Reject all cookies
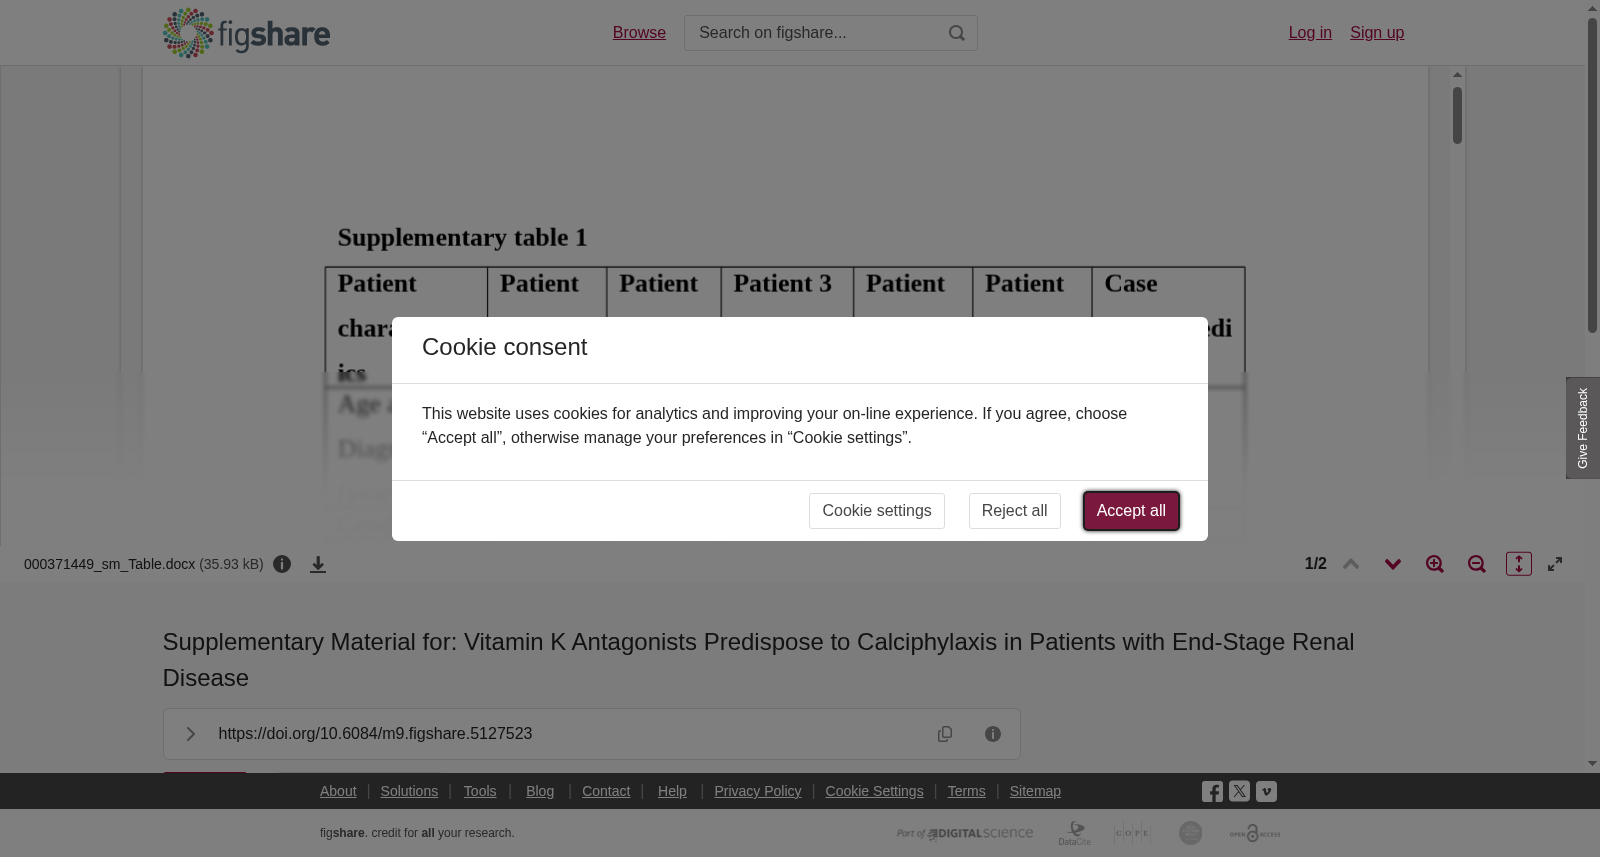 point(1014,511)
